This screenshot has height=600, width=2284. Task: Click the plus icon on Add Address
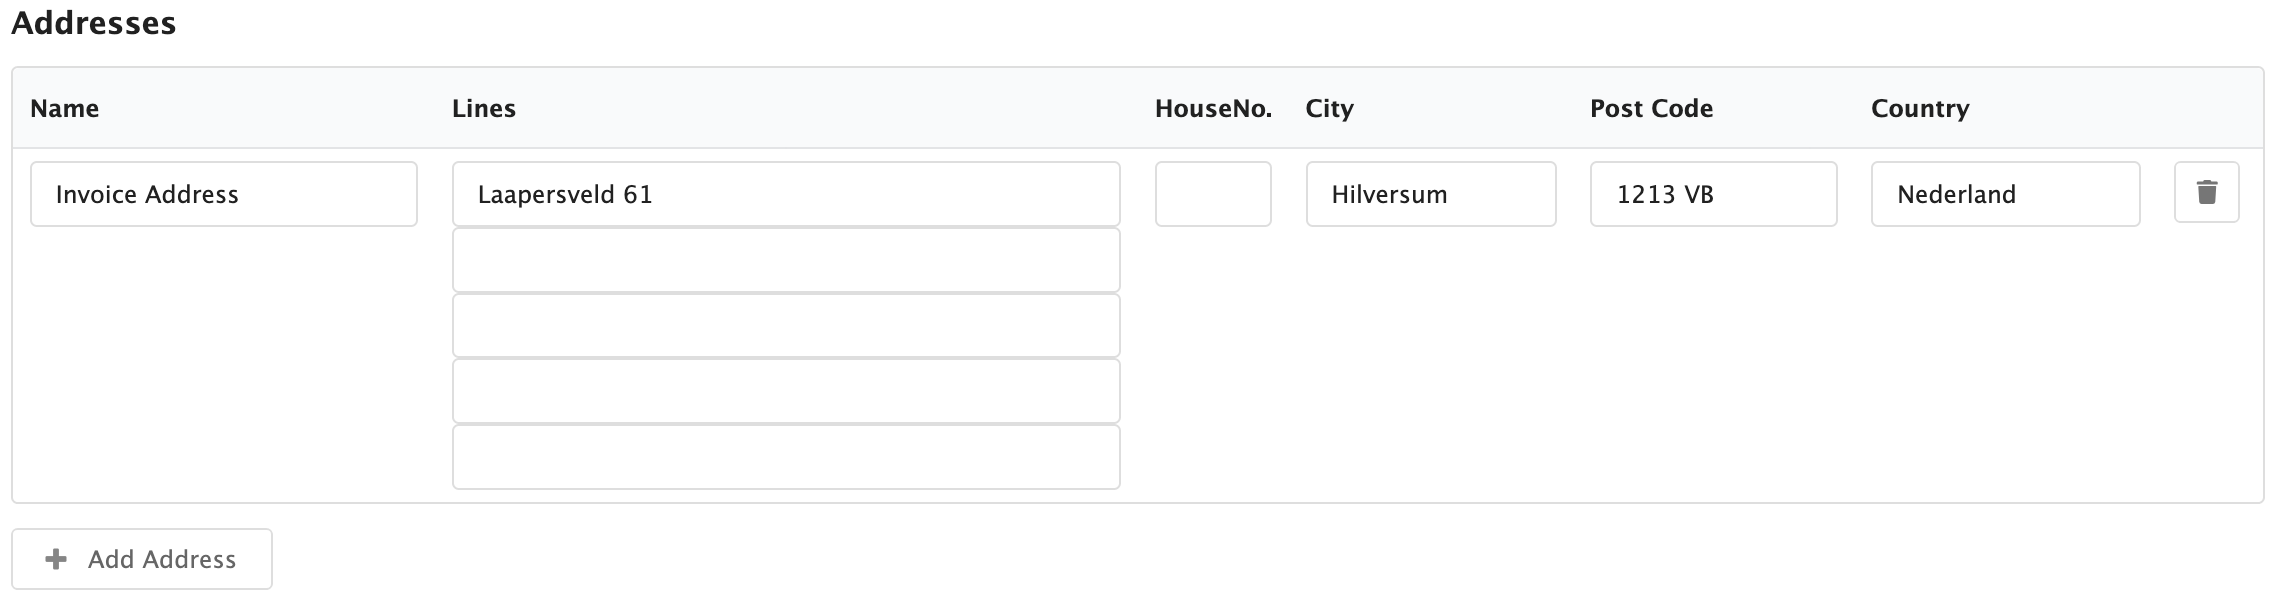click(57, 559)
